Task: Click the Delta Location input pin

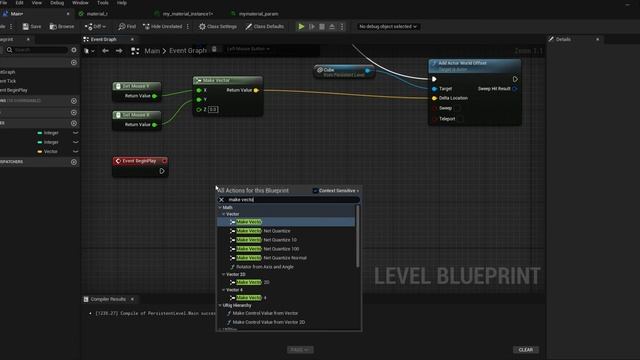Action: point(434,98)
